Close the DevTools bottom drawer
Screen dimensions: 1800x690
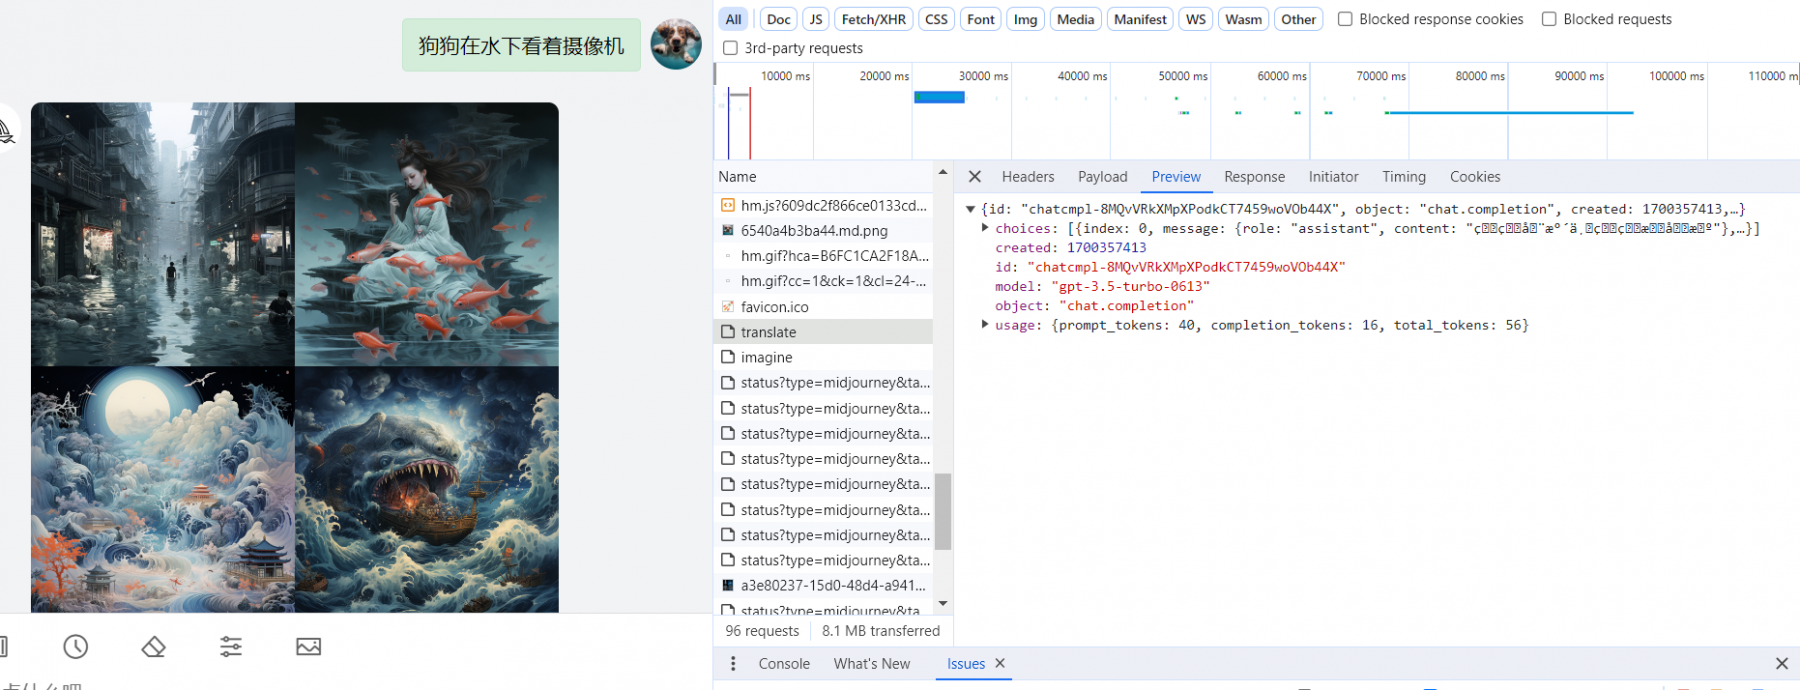[x=1781, y=663]
